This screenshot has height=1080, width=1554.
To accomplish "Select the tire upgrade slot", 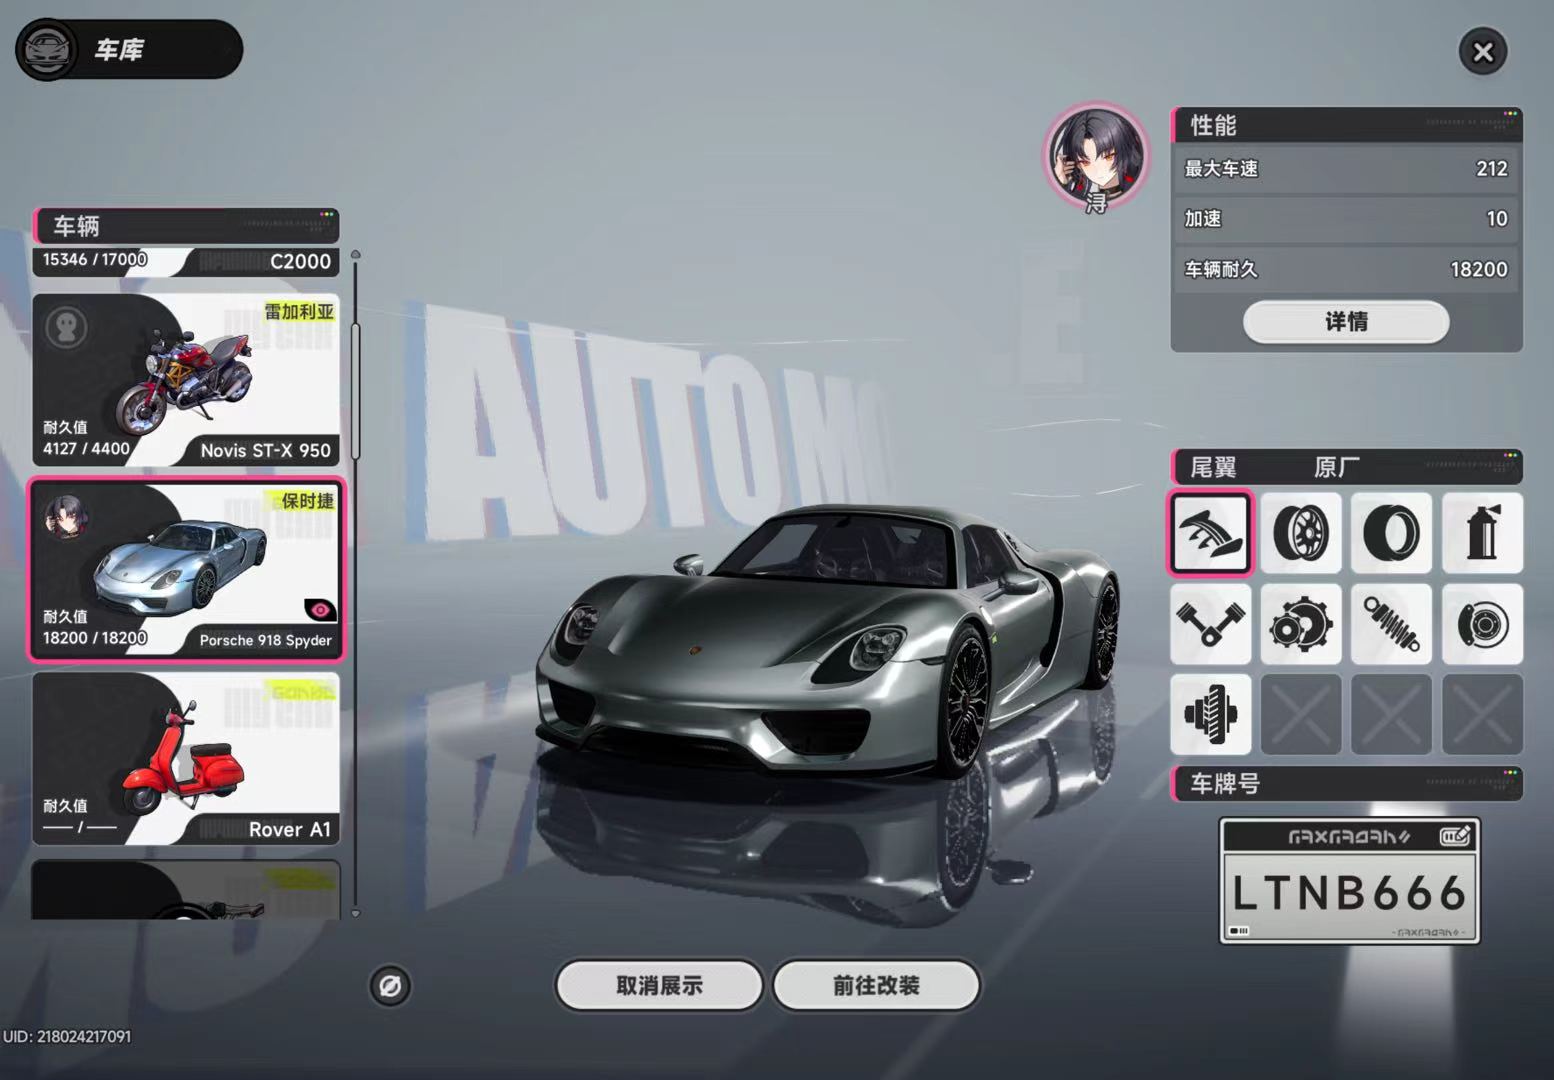I will tap(1391, 533).
